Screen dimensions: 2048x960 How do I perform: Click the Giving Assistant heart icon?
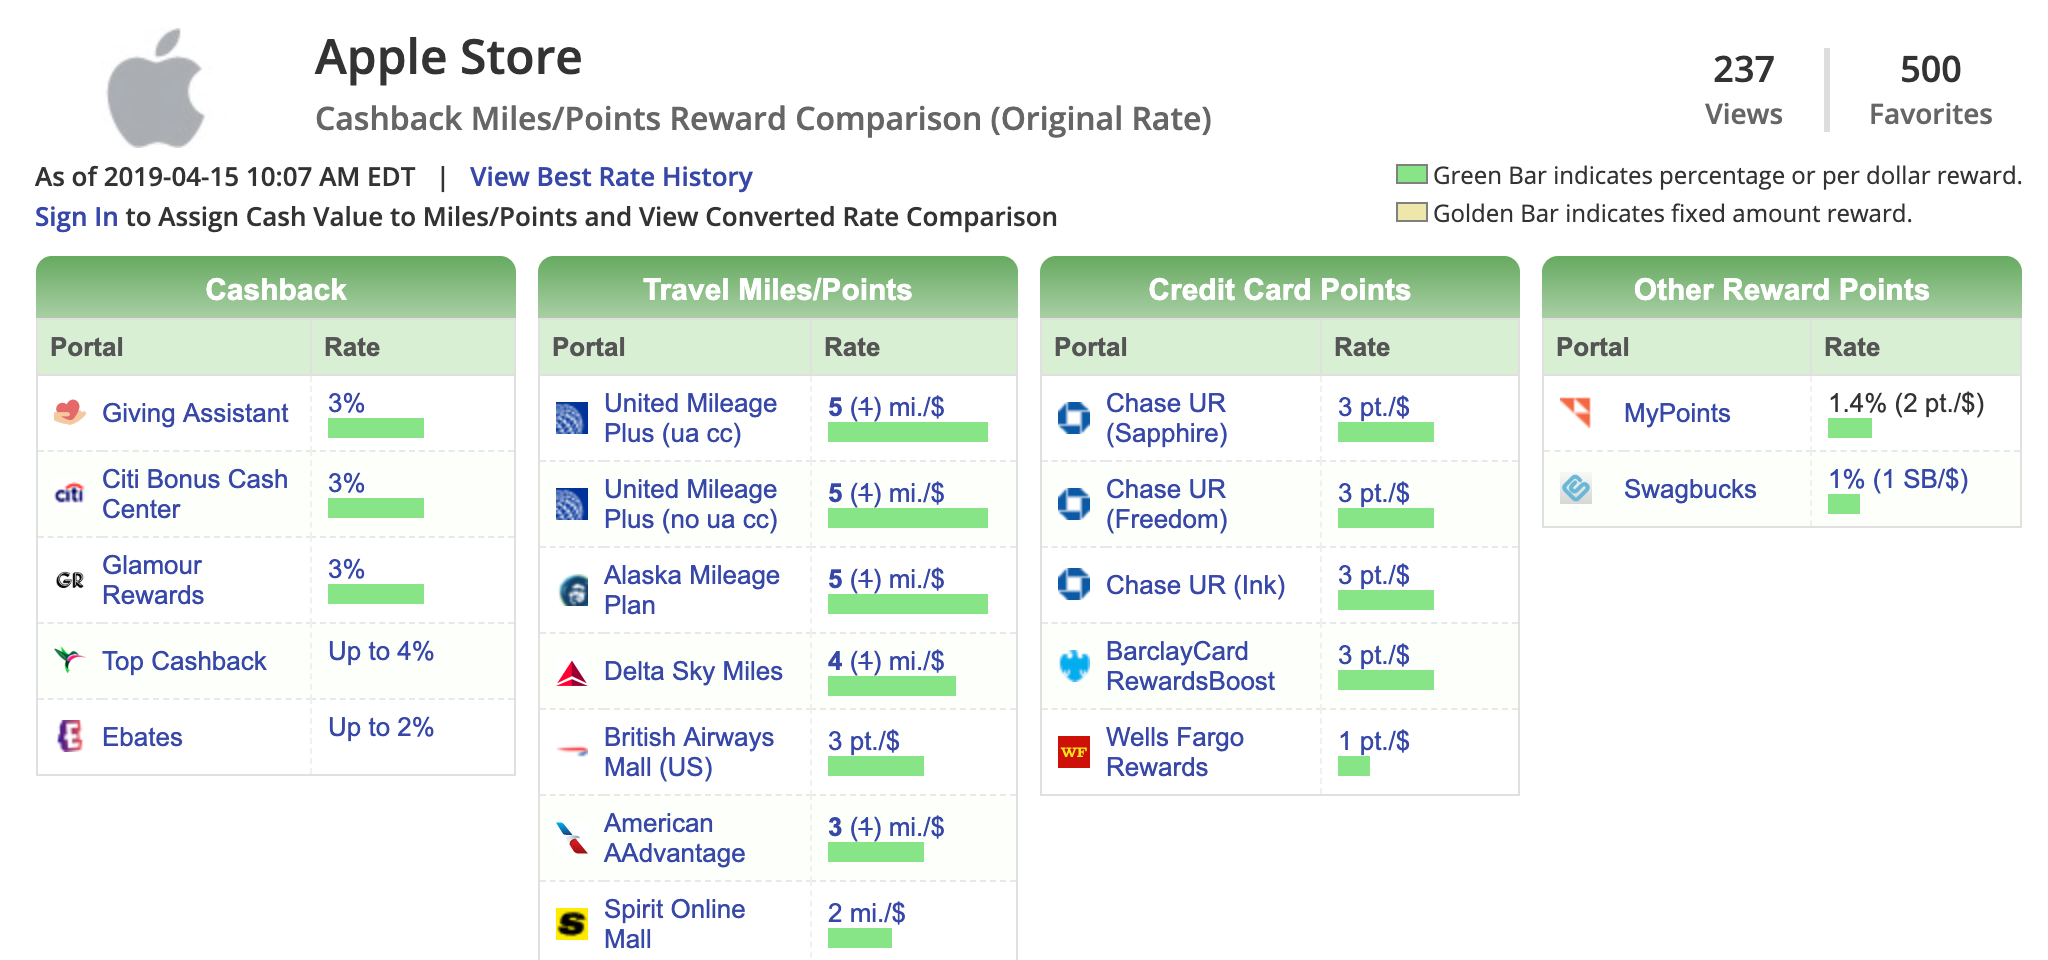[69, 412]
